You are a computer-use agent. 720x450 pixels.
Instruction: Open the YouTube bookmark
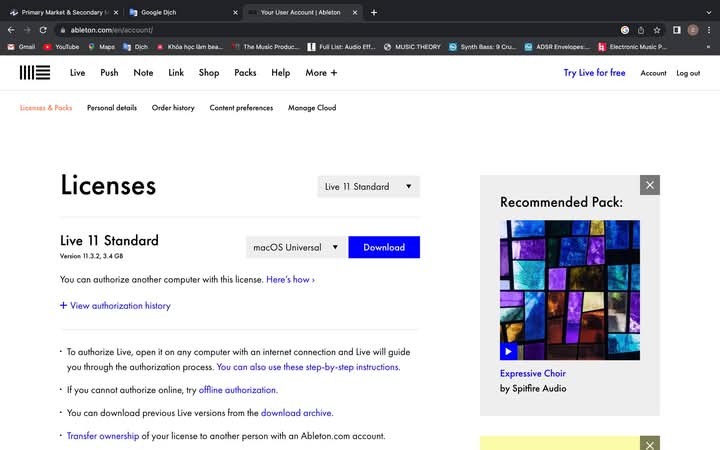click(61, 47)
